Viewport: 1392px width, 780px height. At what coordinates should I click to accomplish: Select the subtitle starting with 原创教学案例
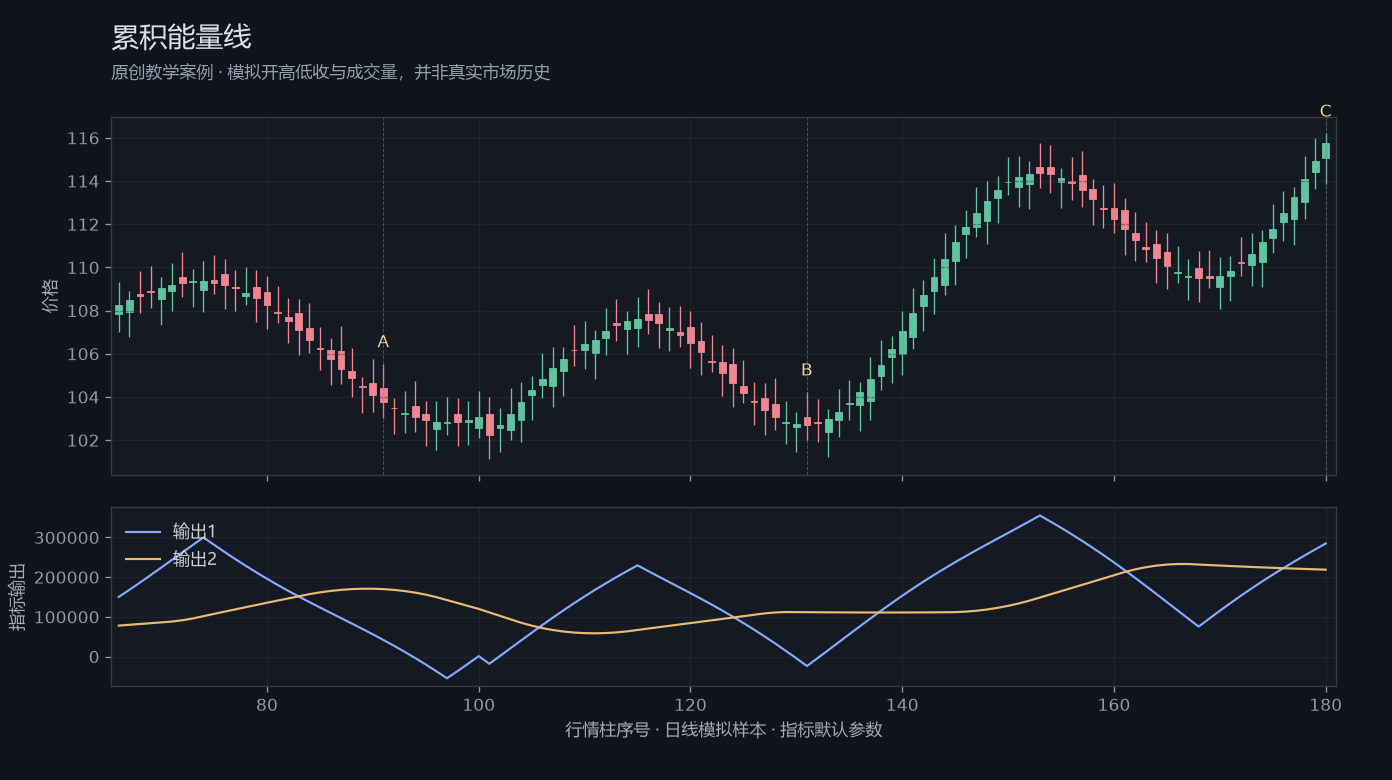[331, 73]
